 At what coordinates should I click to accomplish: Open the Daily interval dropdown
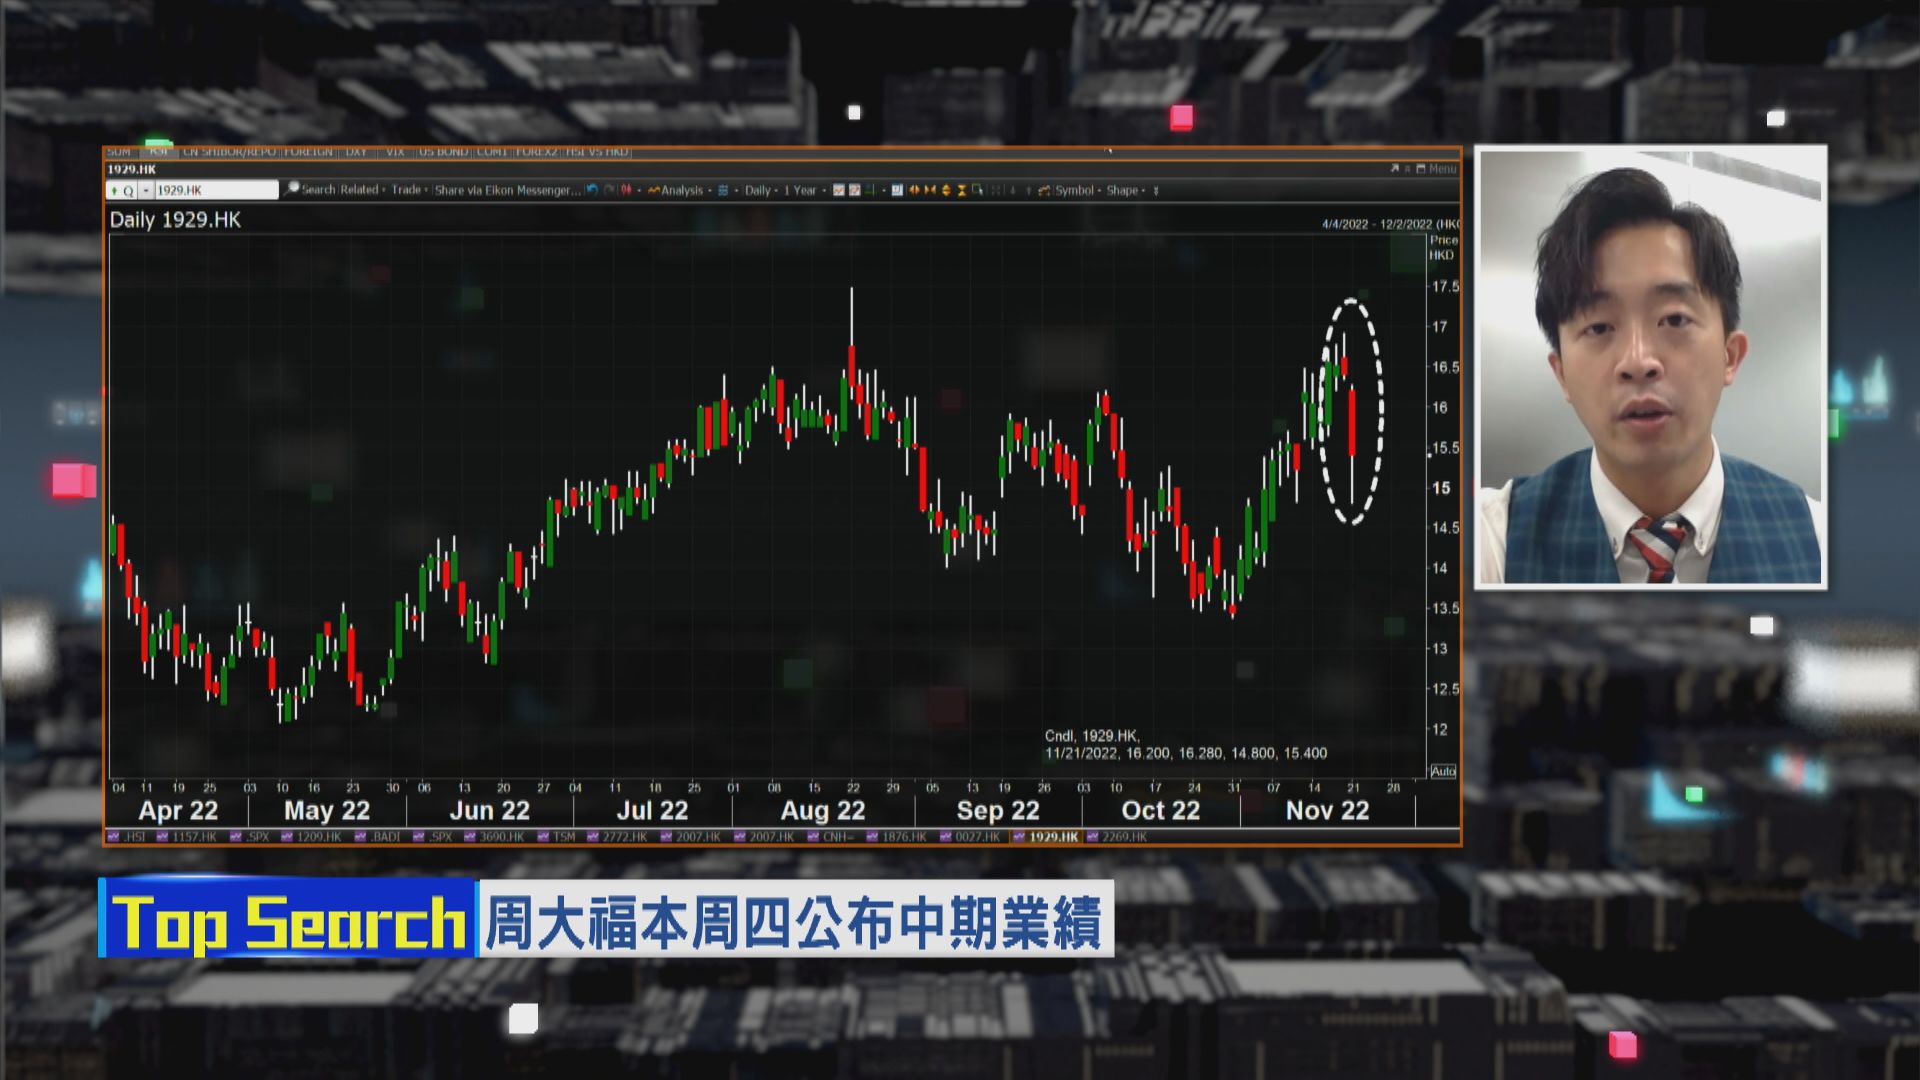[x=760, y=190]
